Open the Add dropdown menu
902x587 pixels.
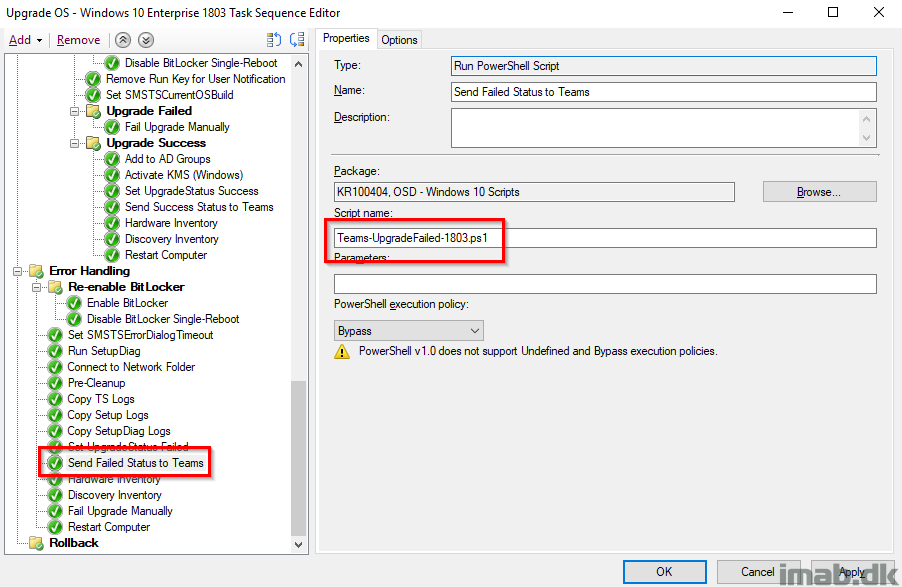click(25, 40)
